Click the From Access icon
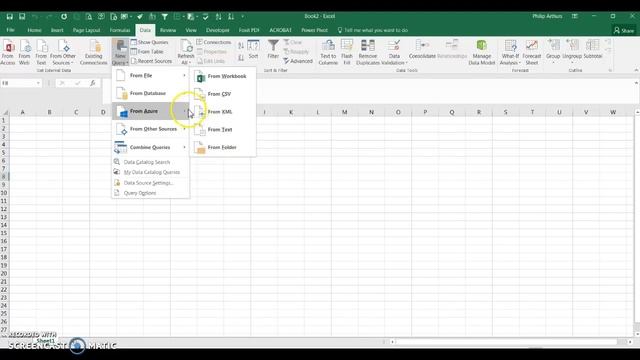This screenshot has height=360, width=640. click(x=8, y=52)
